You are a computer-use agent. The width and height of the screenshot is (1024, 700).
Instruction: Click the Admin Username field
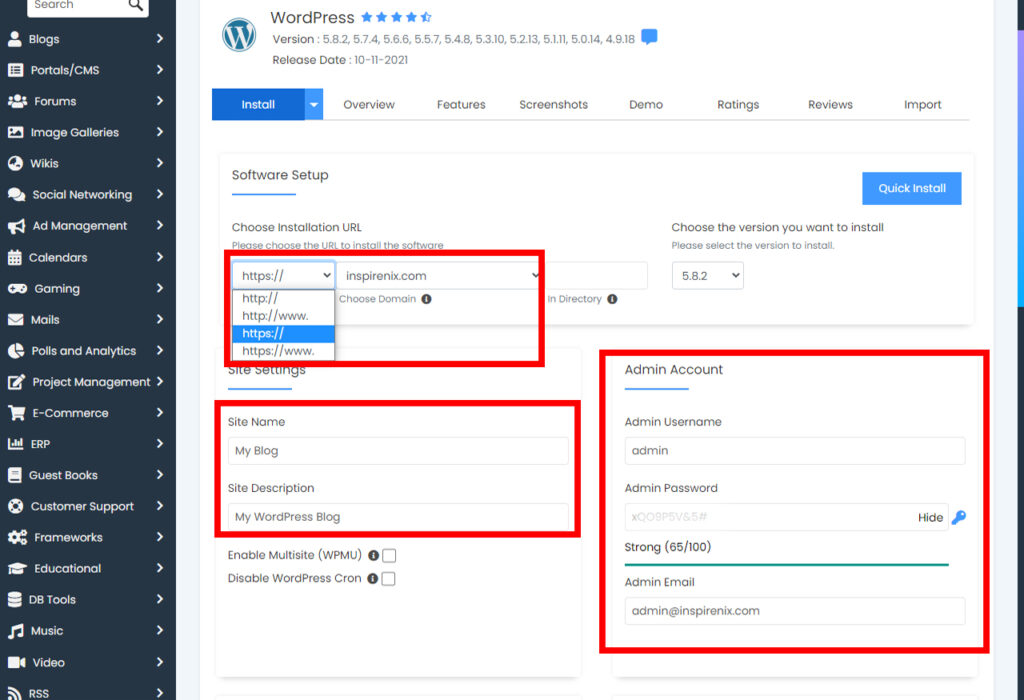tap(795, 451)
